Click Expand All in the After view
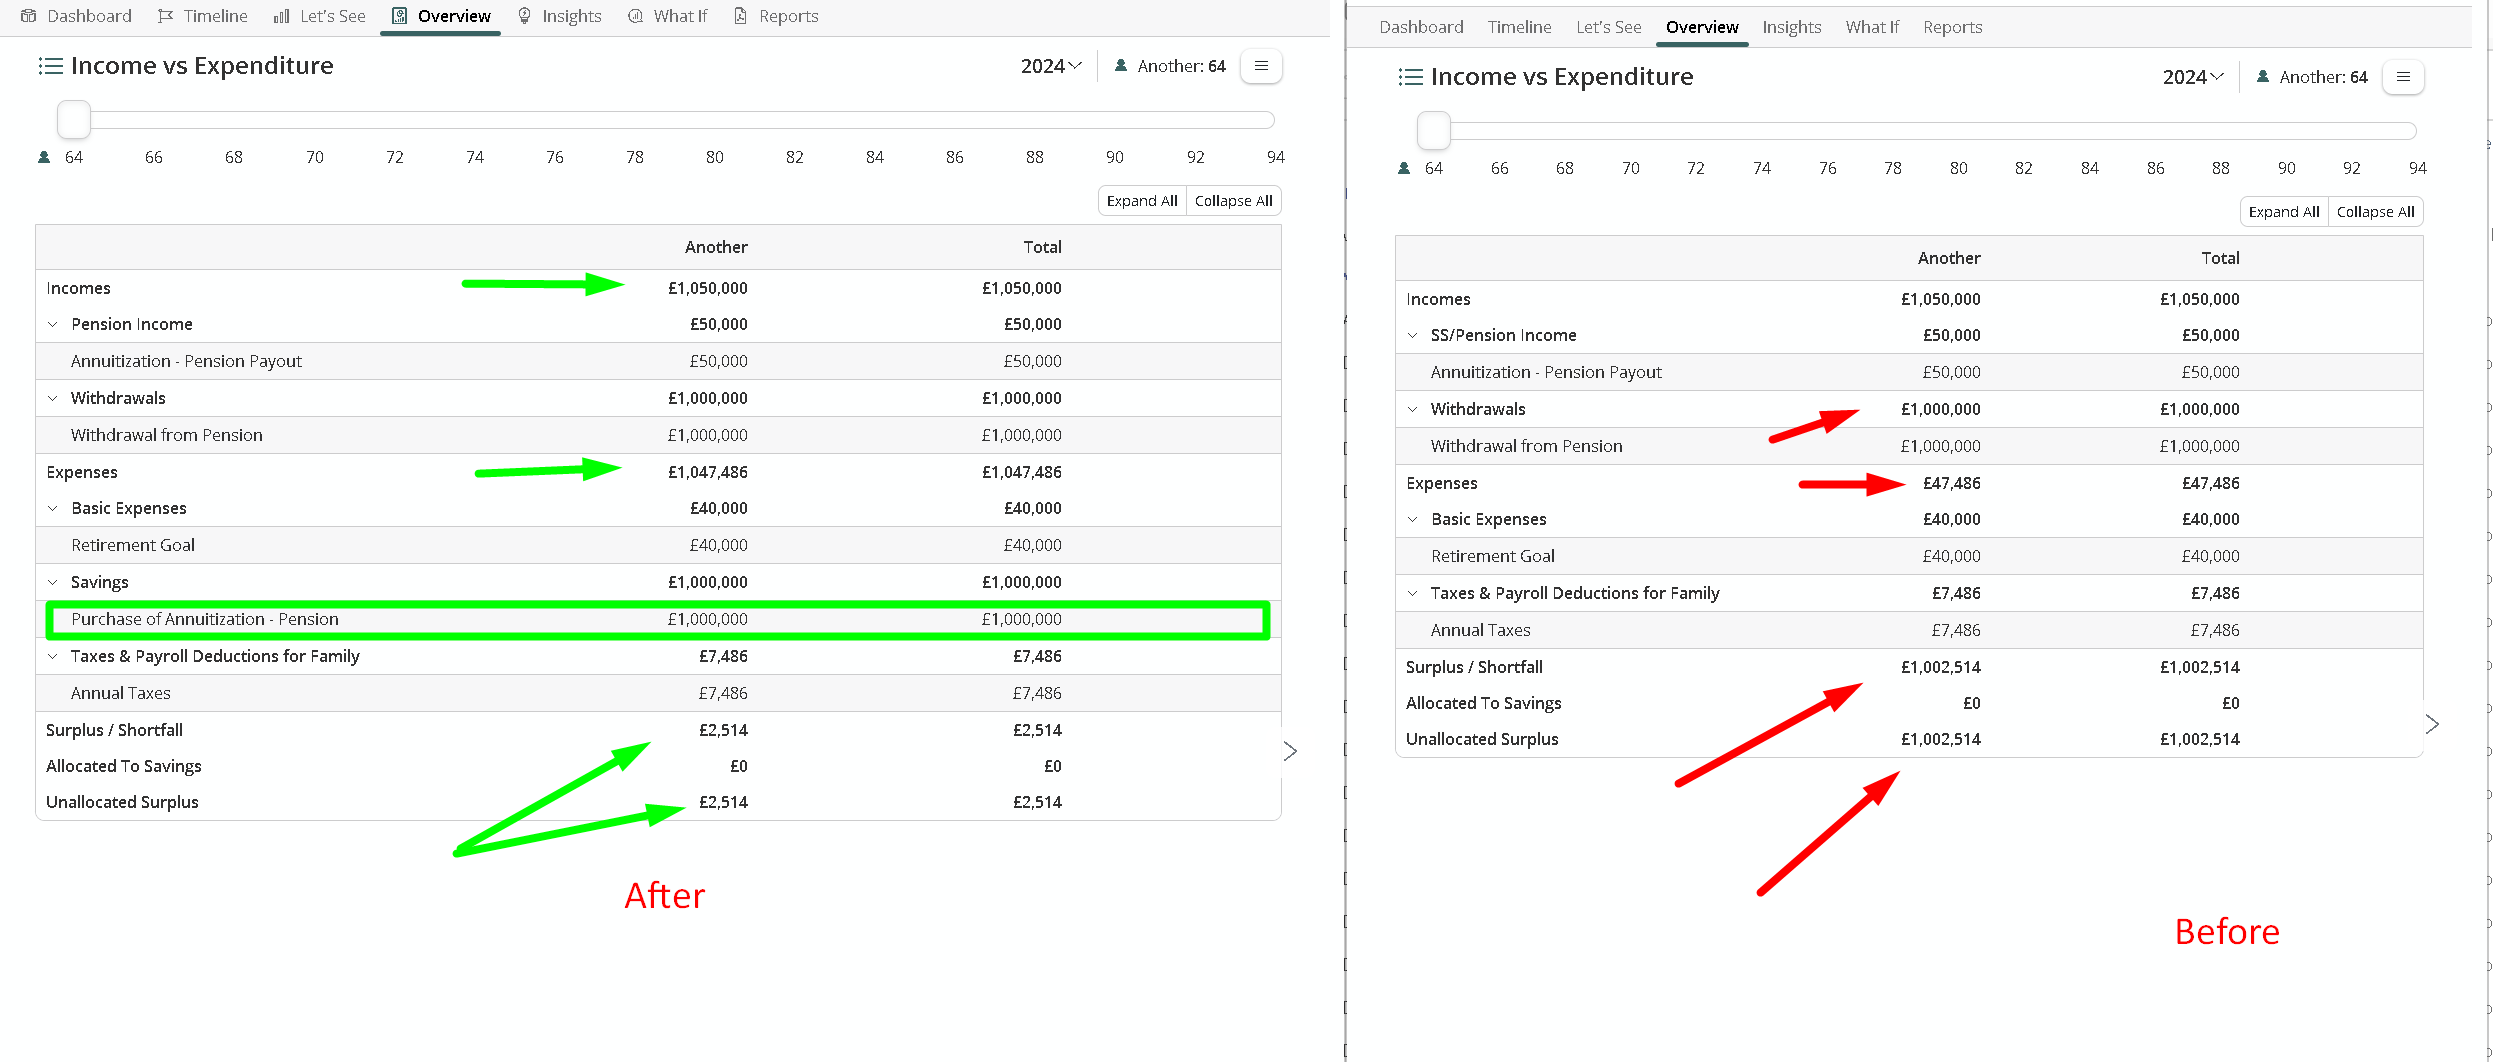This screenshot has height=1062, width=2493. (x=1142, y=201)
